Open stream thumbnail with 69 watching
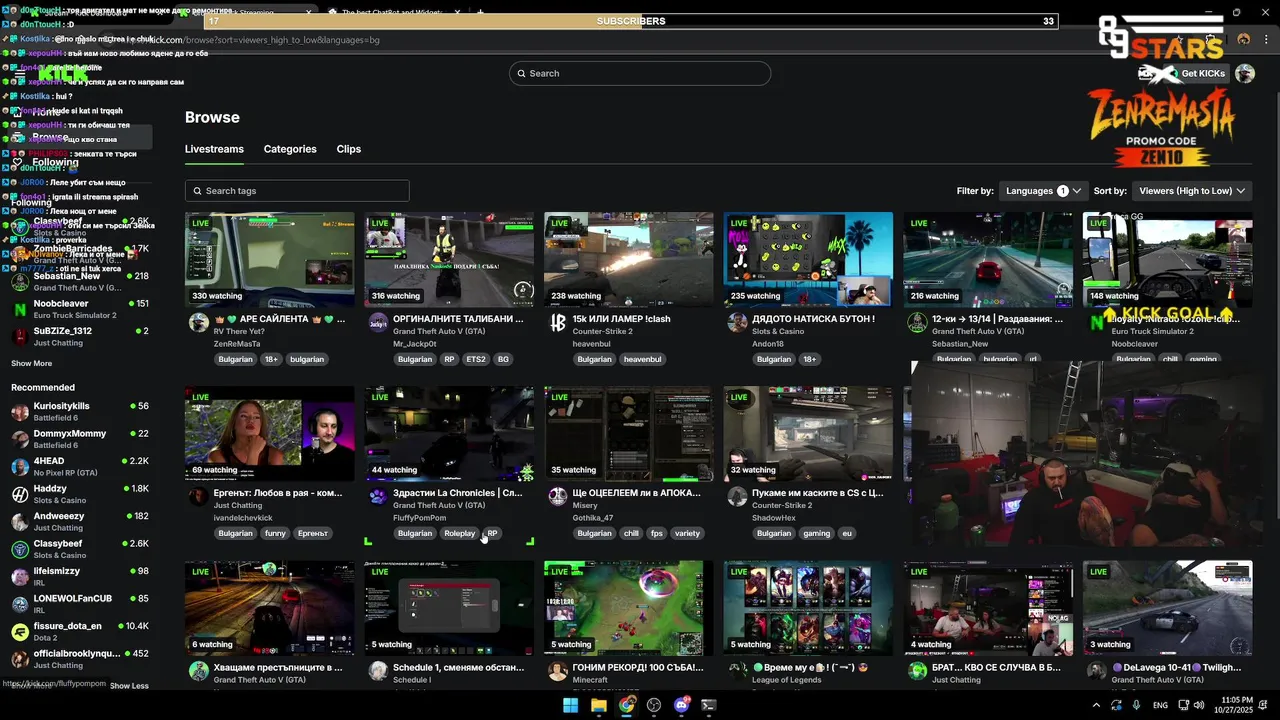Image resolution: width=1280 pixels, height=720 pixels. coord(269,433)
